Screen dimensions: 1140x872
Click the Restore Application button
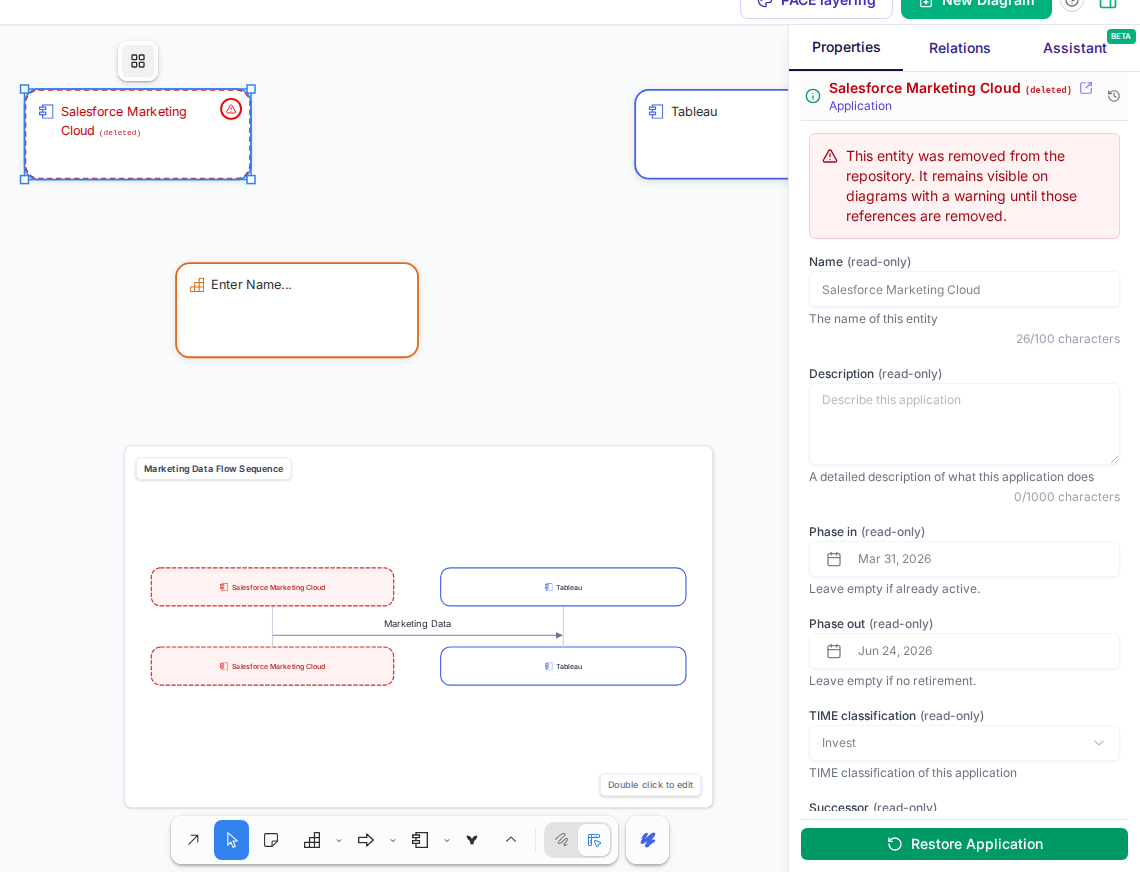(x=964, y=844)
